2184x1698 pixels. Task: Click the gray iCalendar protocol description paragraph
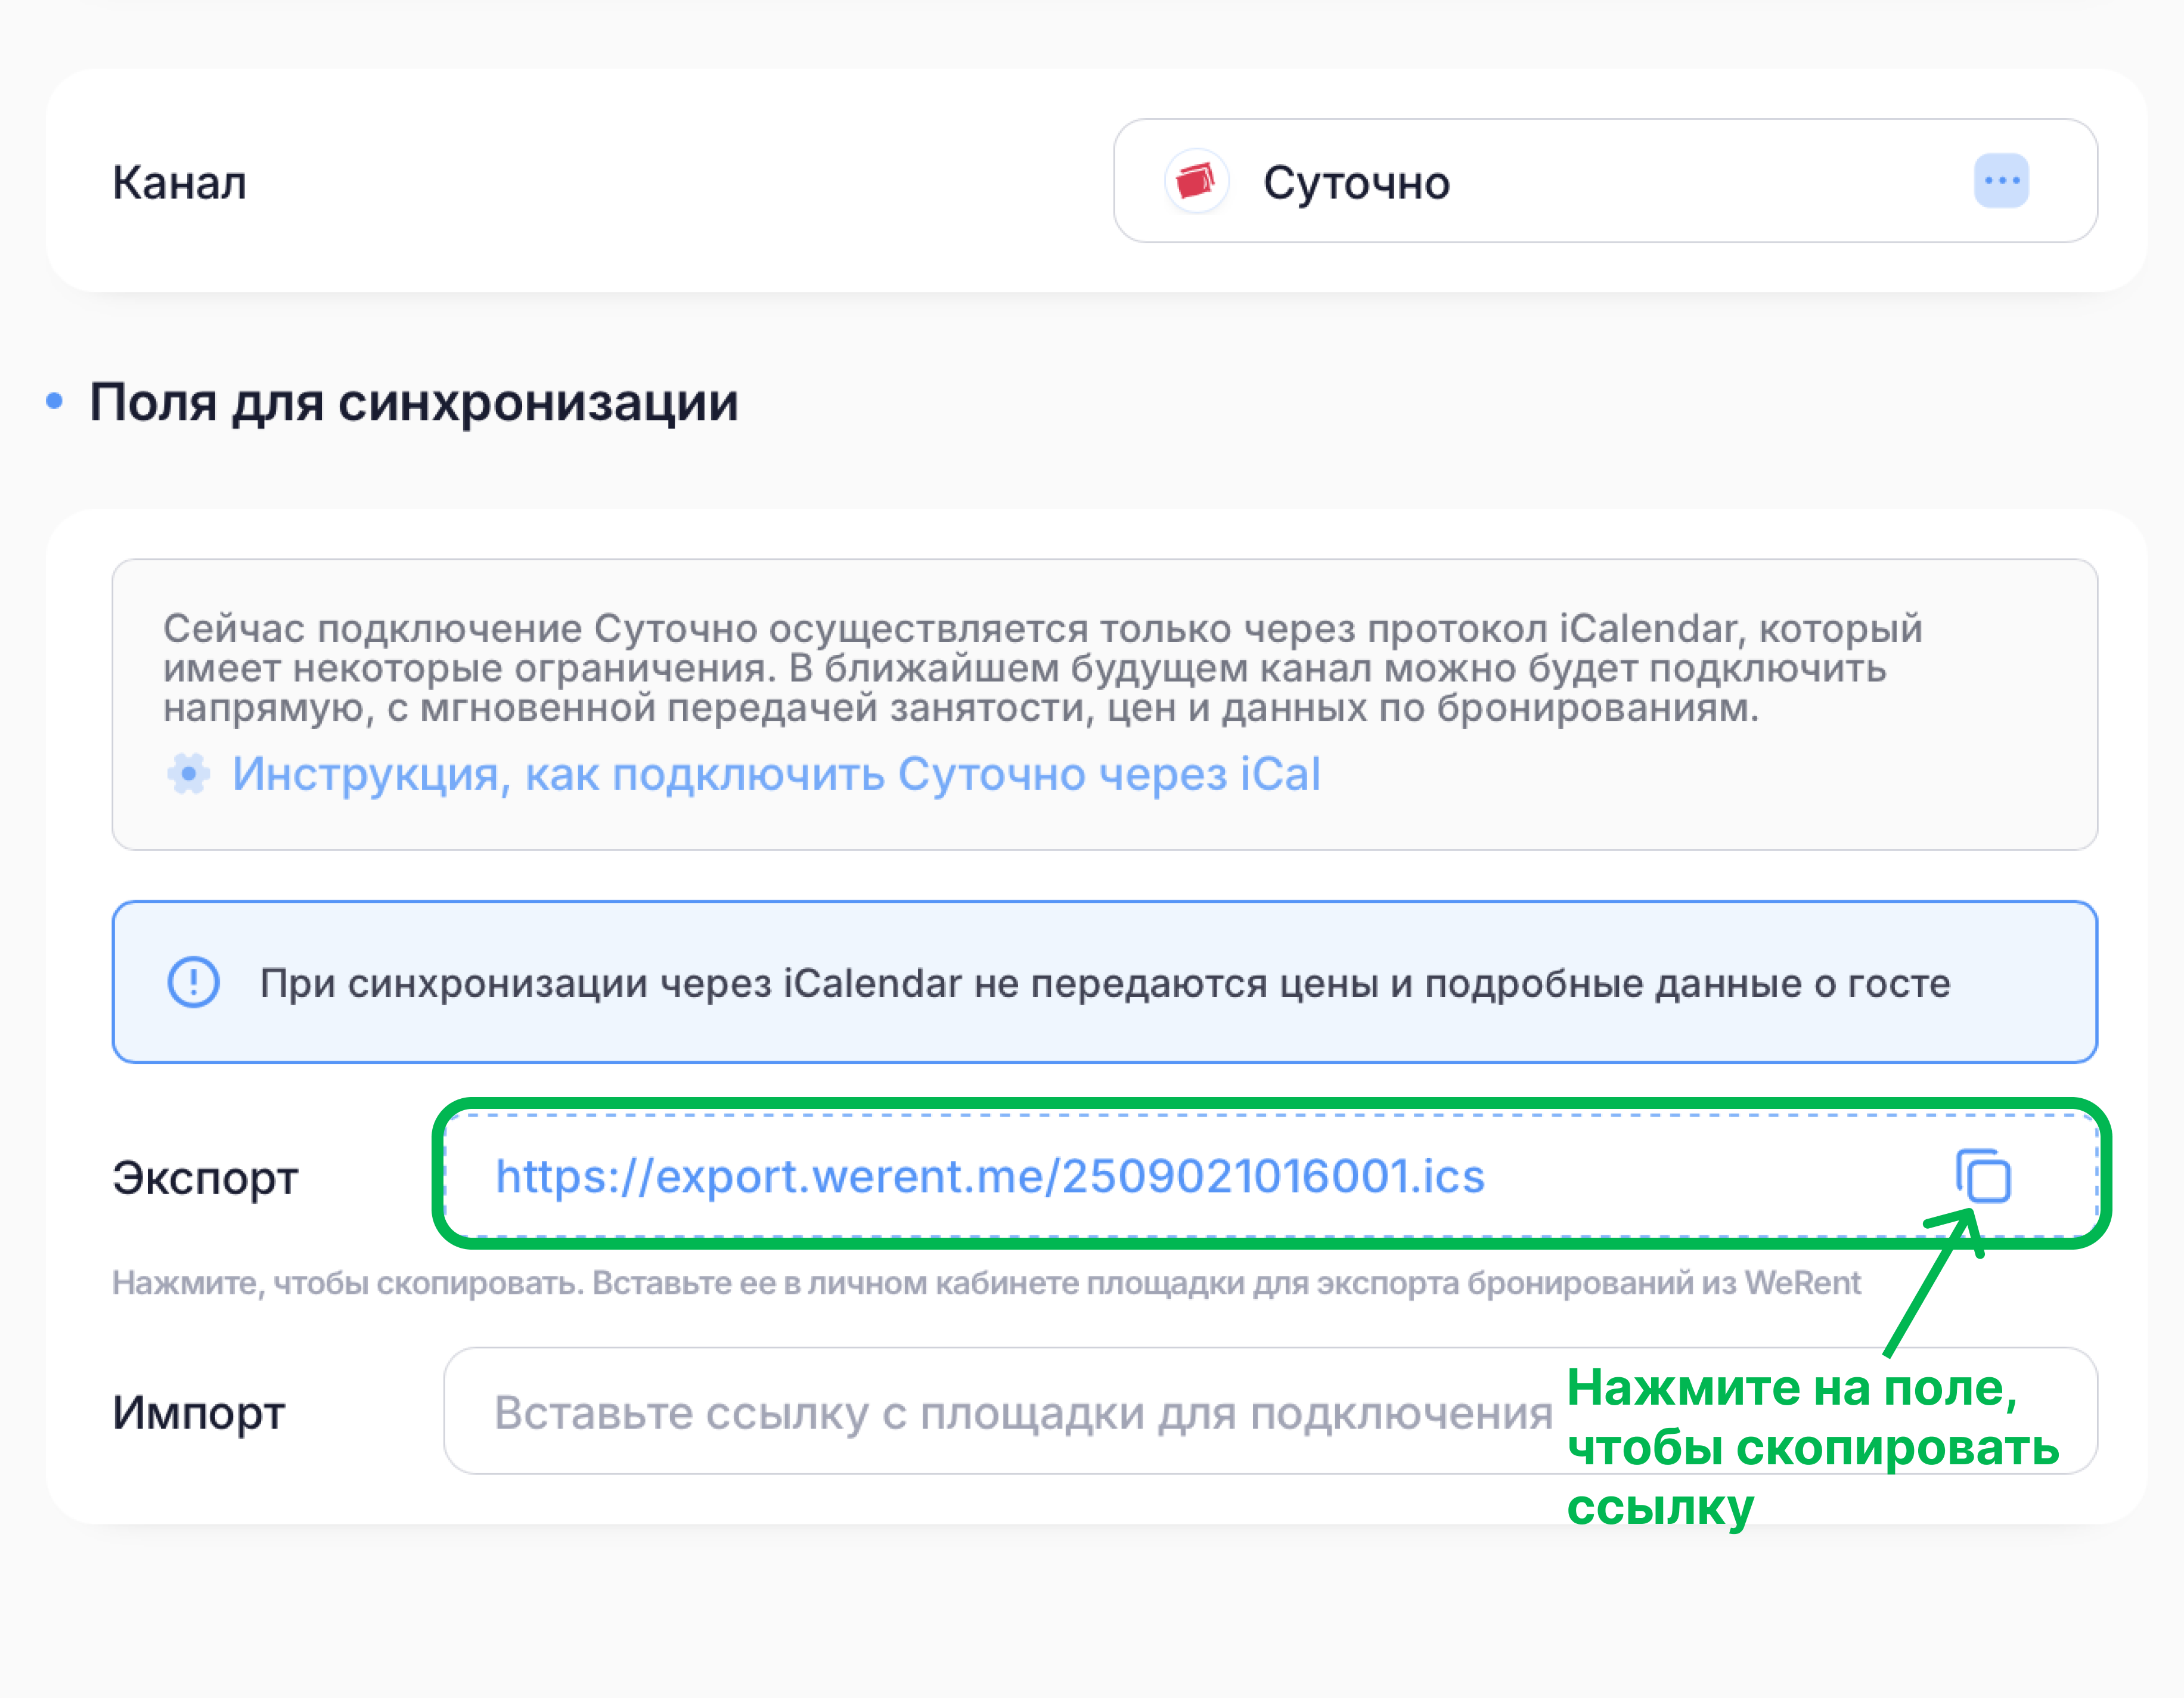[1040, 668]
